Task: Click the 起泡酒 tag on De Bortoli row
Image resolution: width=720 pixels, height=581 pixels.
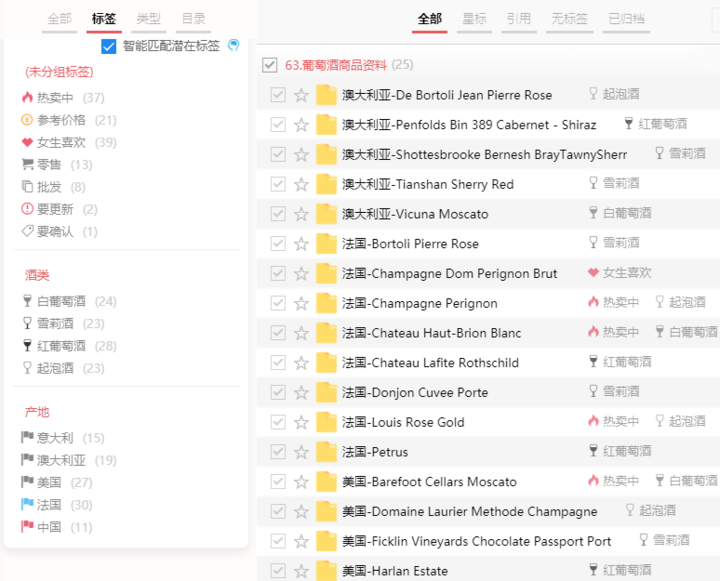Action: pyautogui.click(x=614, y=94)
